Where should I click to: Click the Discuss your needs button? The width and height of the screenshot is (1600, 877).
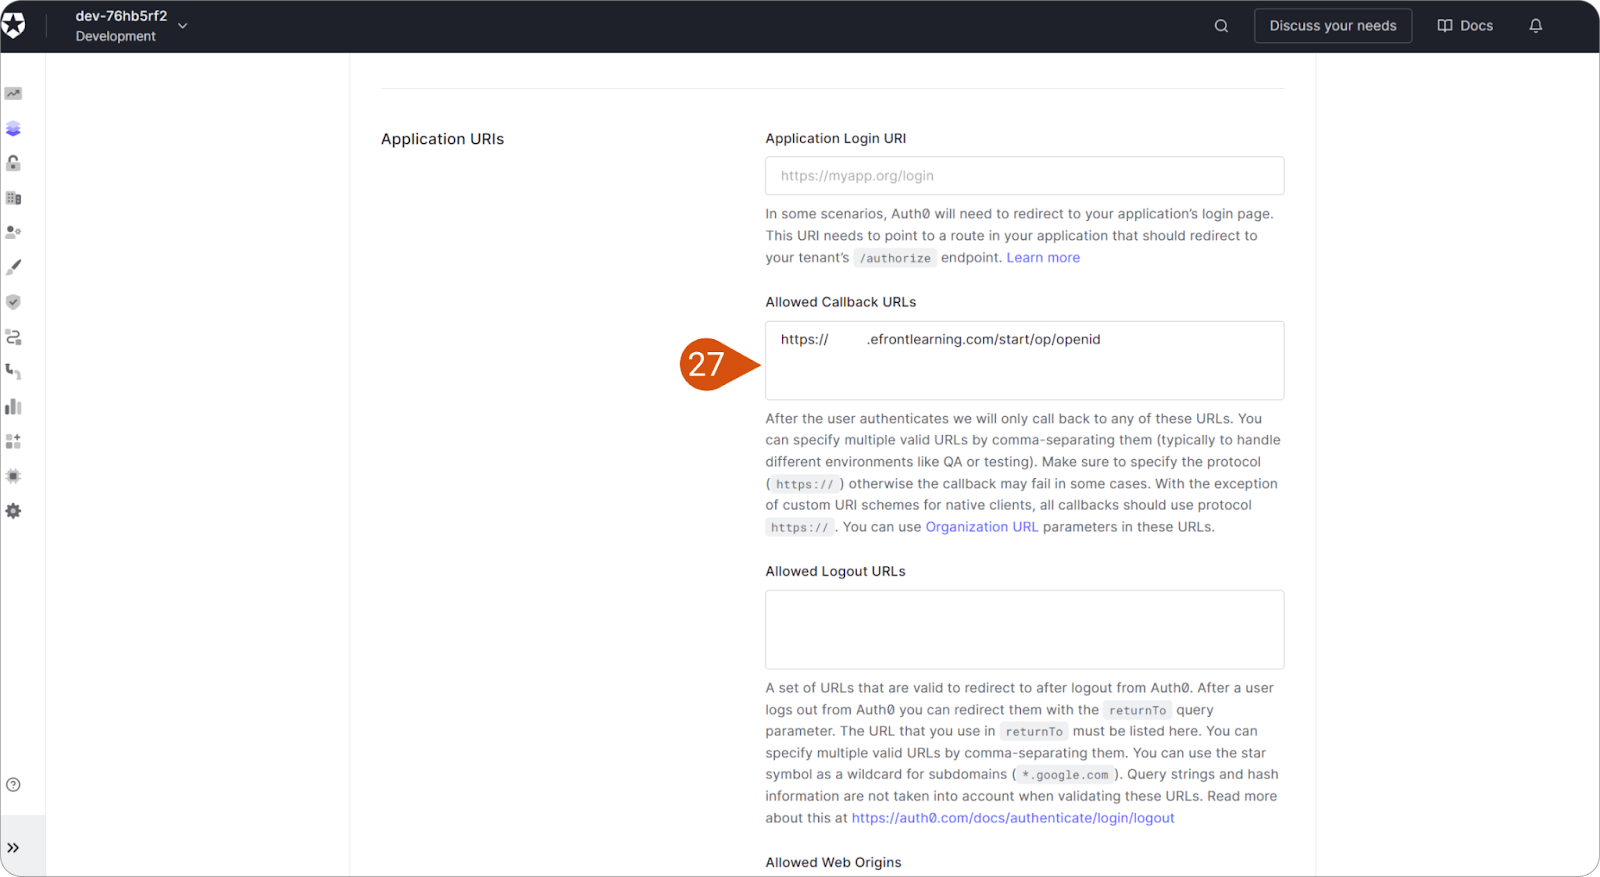click(1333, 26)
